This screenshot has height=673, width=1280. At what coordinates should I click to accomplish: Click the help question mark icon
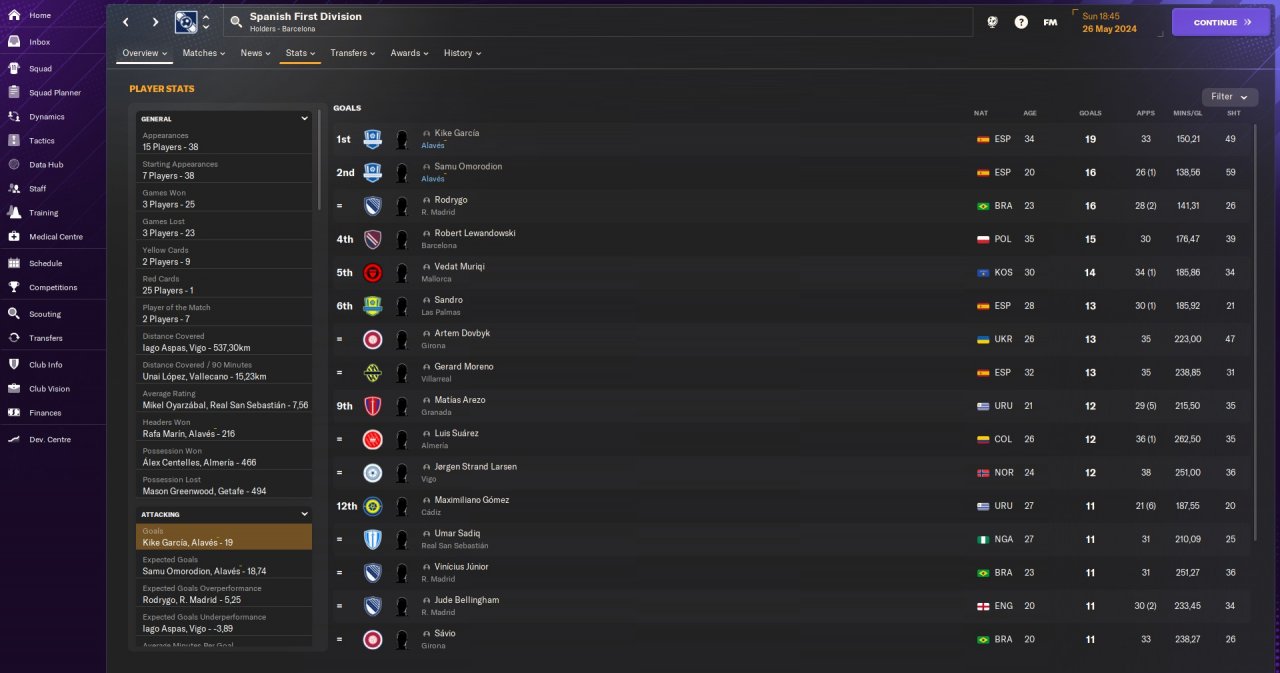[1021, 22]
